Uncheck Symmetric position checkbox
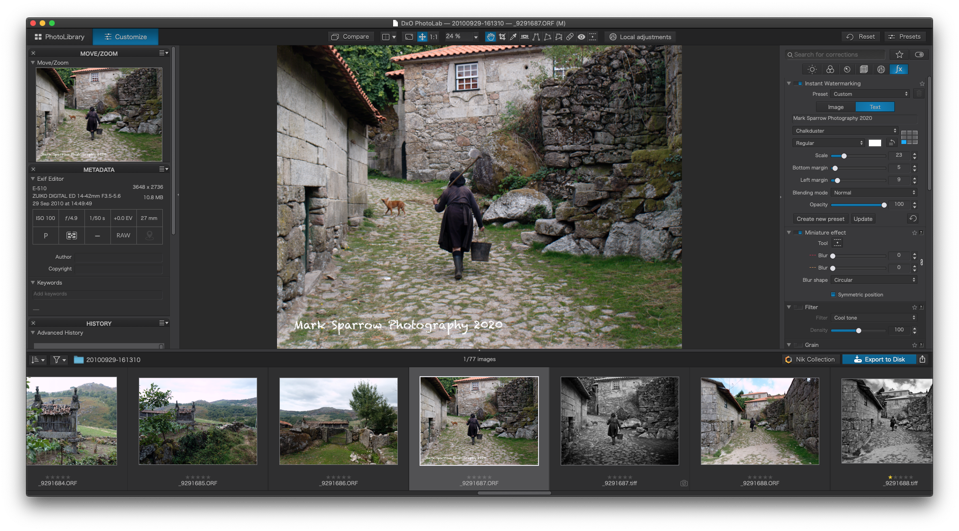 (x=833, y=294)
